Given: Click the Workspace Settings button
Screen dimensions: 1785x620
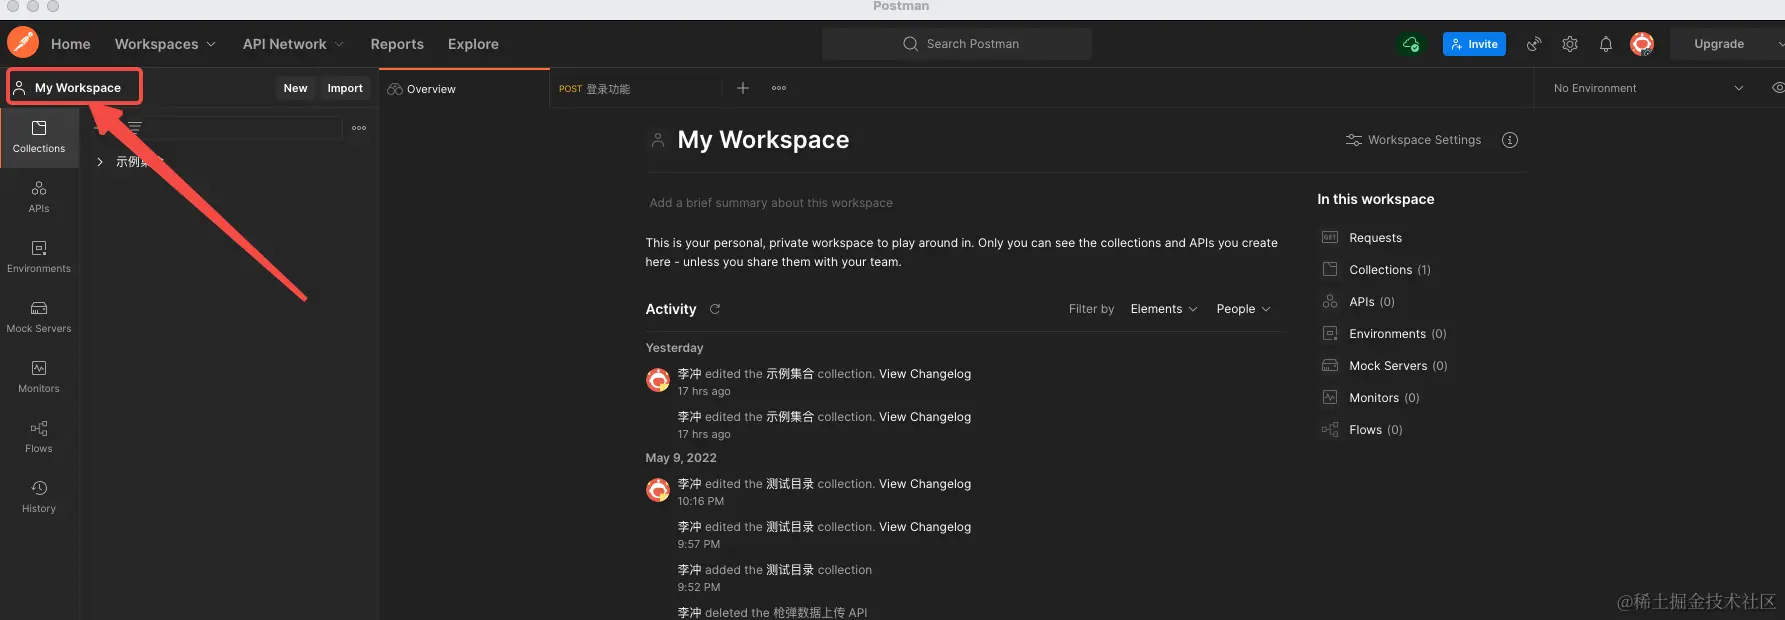Looking at the screenshot, I should 1413,140.
